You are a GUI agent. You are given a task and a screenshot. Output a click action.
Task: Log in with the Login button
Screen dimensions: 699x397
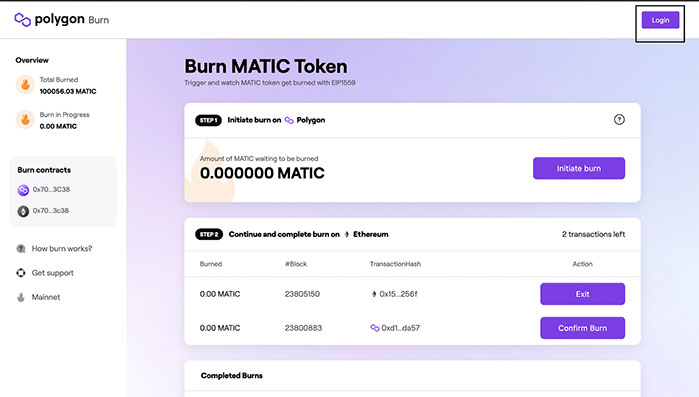point(660,20)
